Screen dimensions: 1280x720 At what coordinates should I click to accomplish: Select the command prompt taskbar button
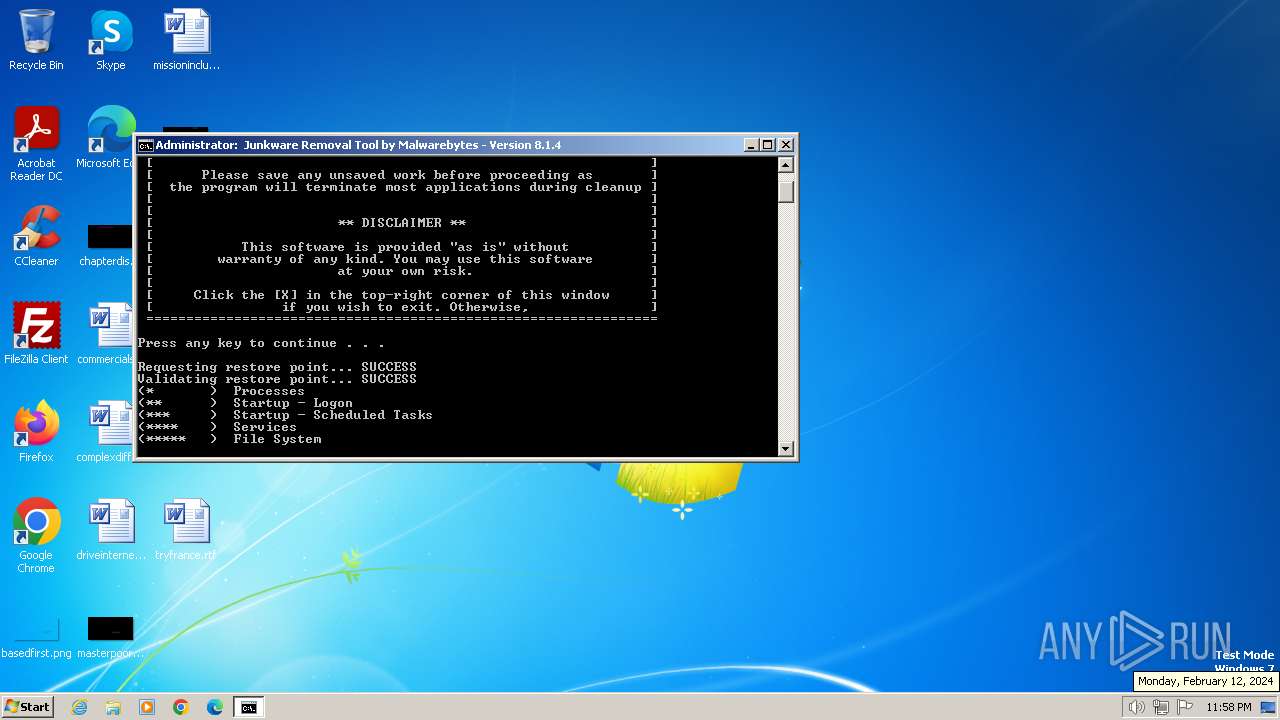pyautogui.click(x=248, y=707)
